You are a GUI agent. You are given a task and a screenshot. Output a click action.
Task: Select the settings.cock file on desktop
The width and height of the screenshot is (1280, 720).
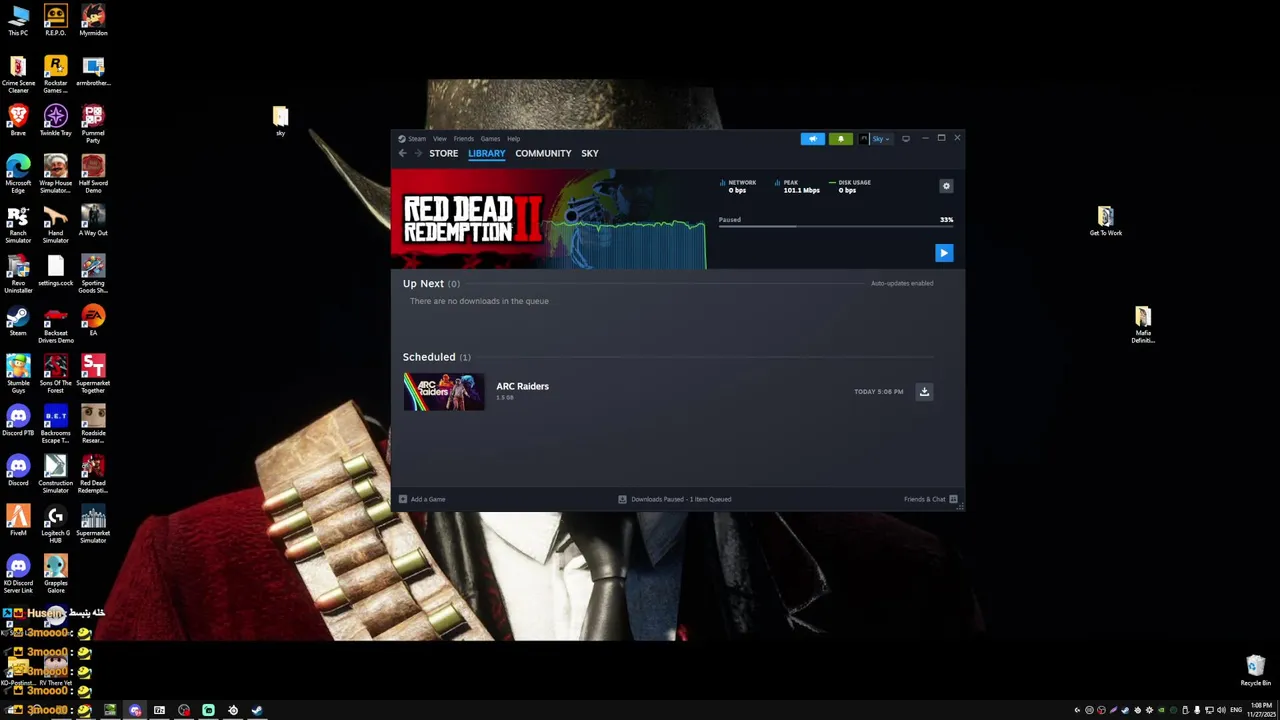(x=55, y=270)
